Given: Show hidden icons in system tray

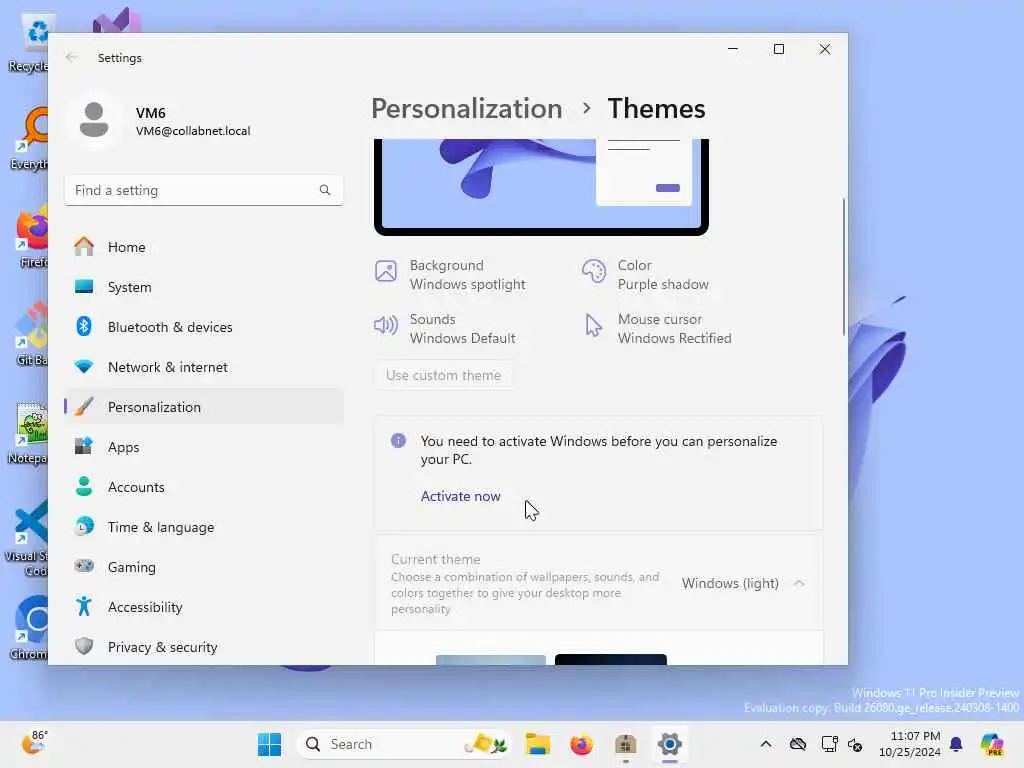Looking at the screenshot, I should (766, 744).
